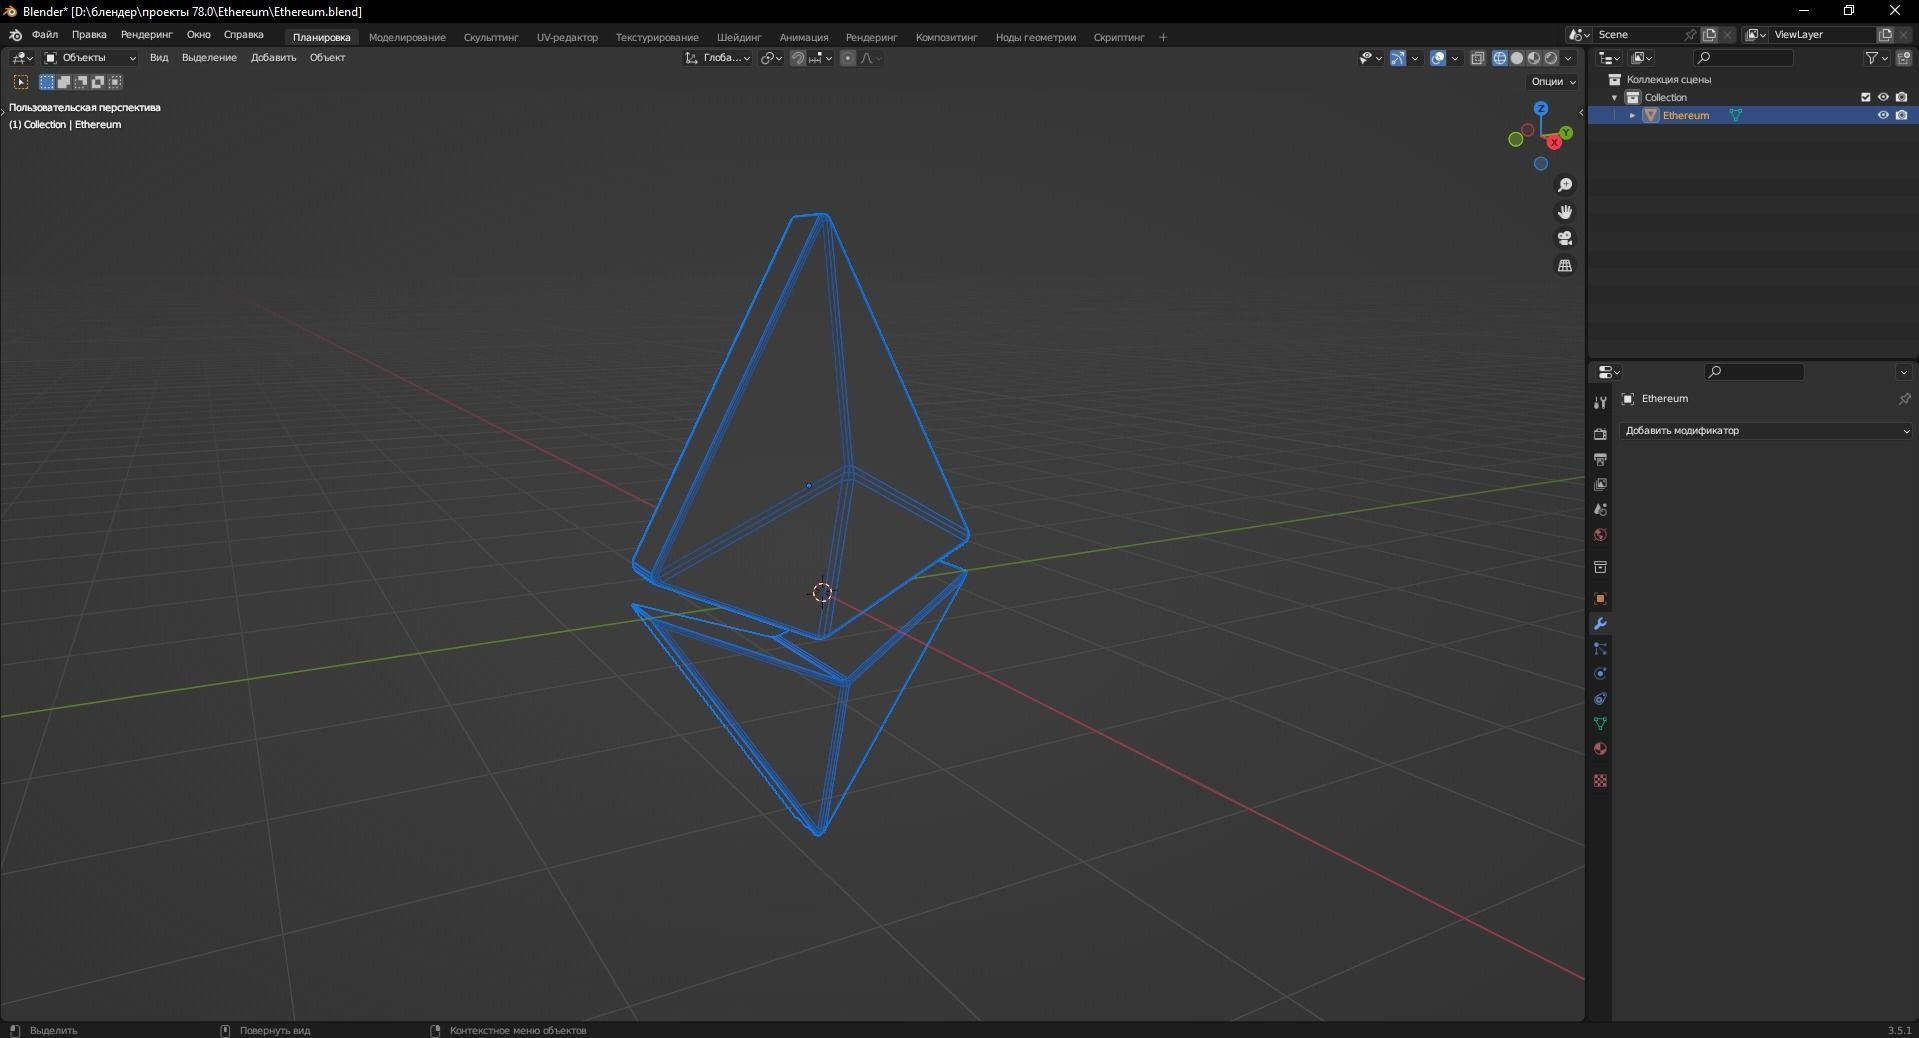1919x1038 pixels.
Task: Toggle the Collection exclude checkbox
Action: [x=1865, y=97]
